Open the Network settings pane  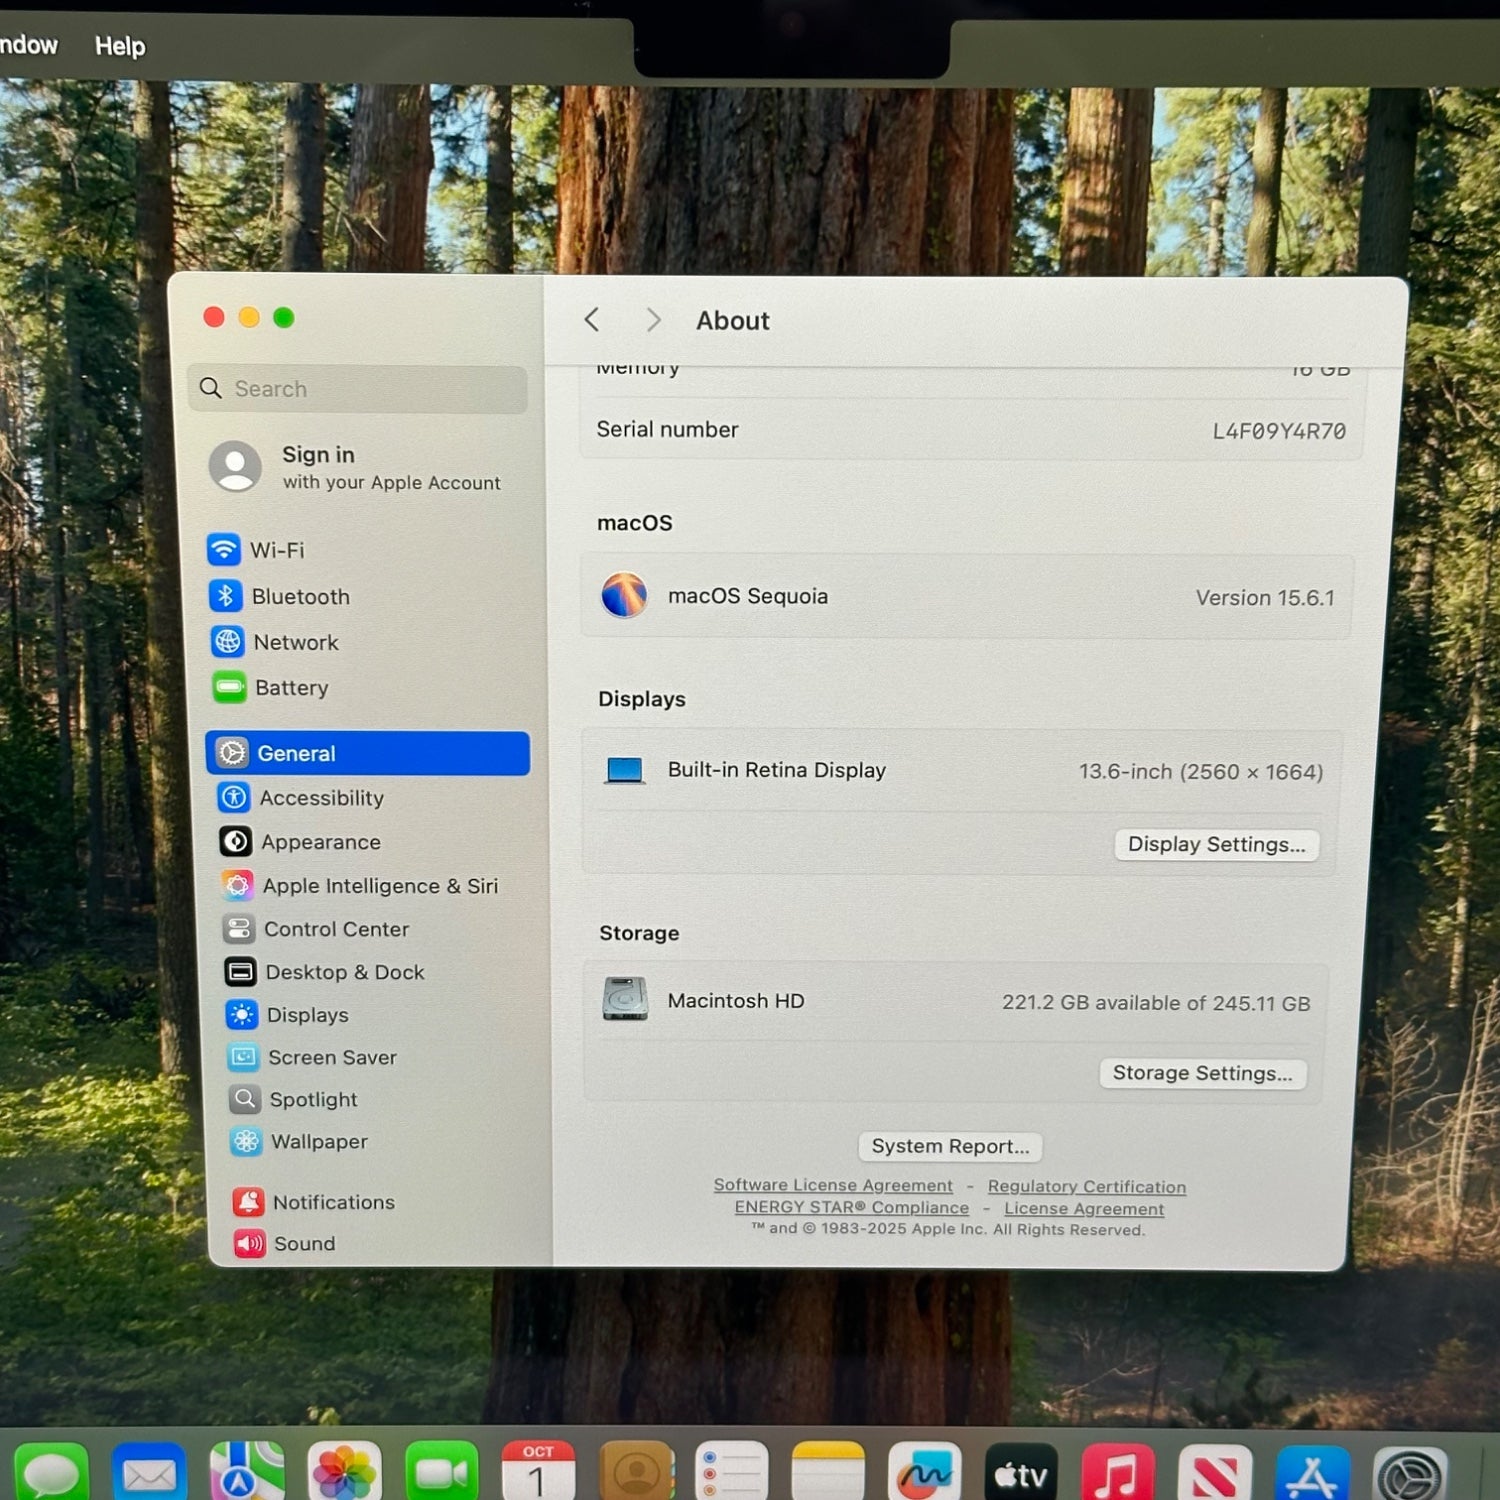pyautogui.click(x=295, y=643)
